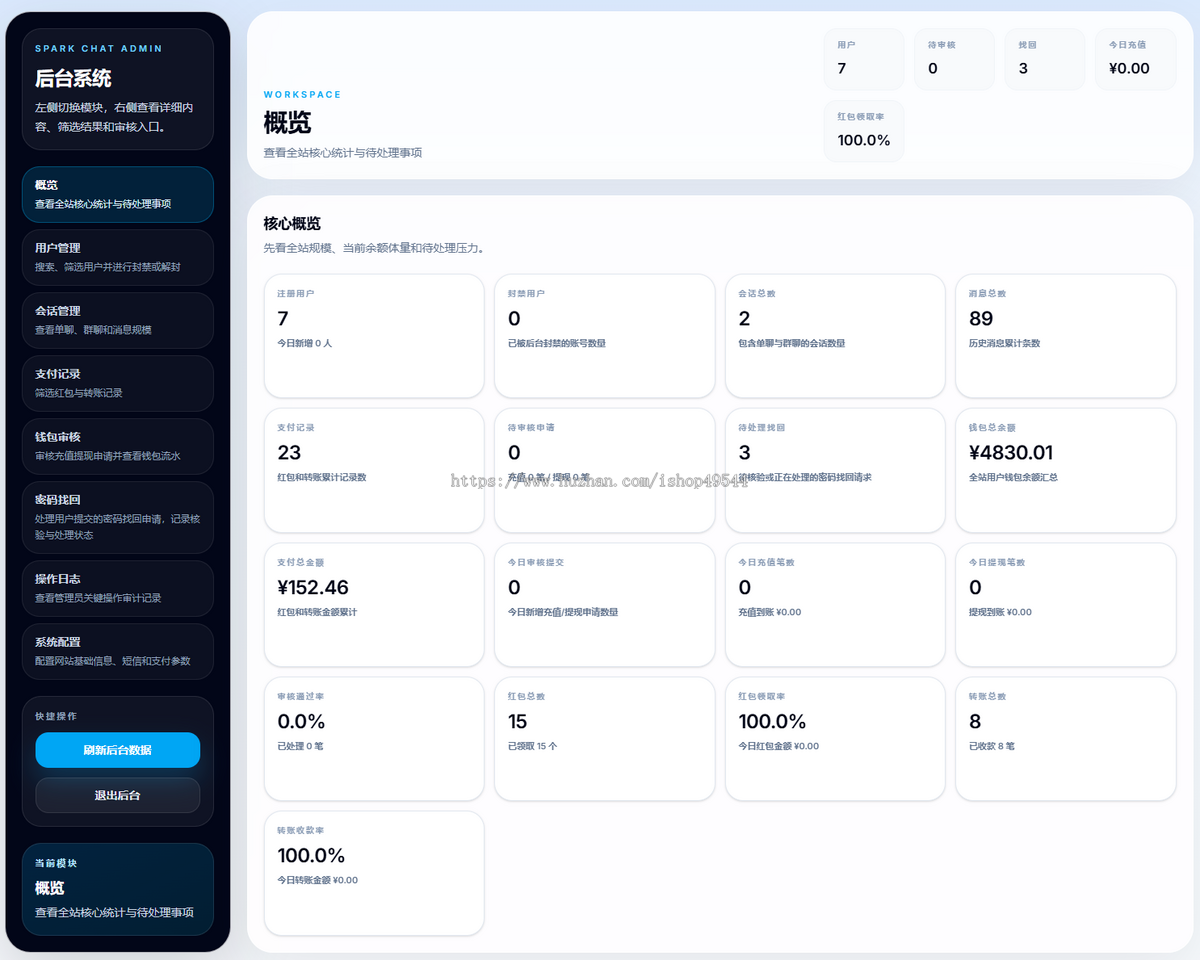This screenshot has width=1200, height=960.
Task: Open the 用户管理 sidebar module
Action: [x=117, y=257]
